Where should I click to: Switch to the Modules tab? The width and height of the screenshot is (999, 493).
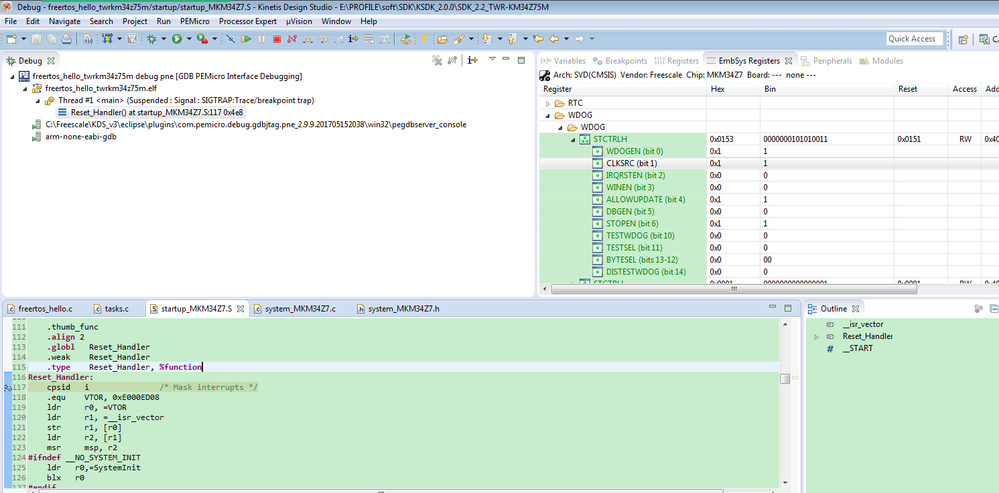pyautogui.click(x=881, y=61)
